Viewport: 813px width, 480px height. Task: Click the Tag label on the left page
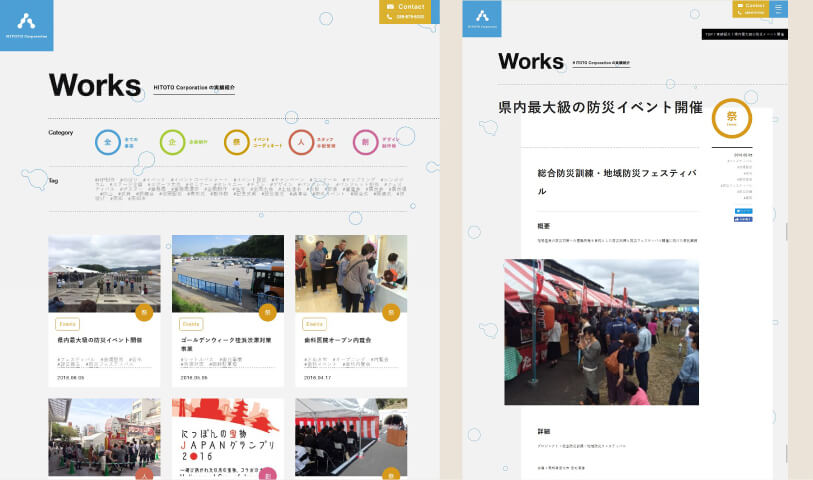[53, 181]
